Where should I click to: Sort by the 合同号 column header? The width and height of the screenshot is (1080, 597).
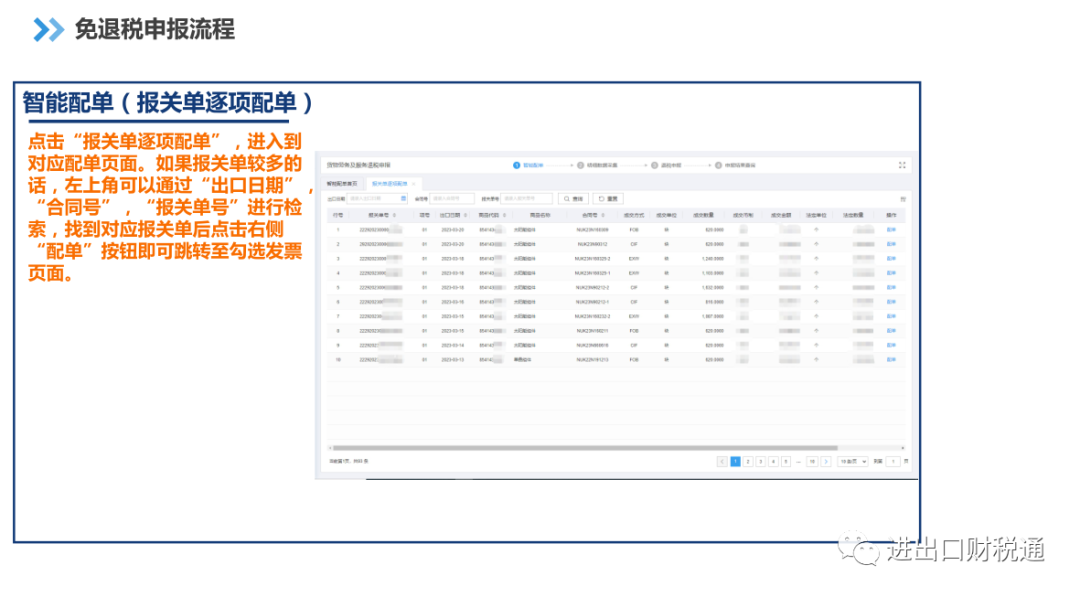click(x=593, y=216)
